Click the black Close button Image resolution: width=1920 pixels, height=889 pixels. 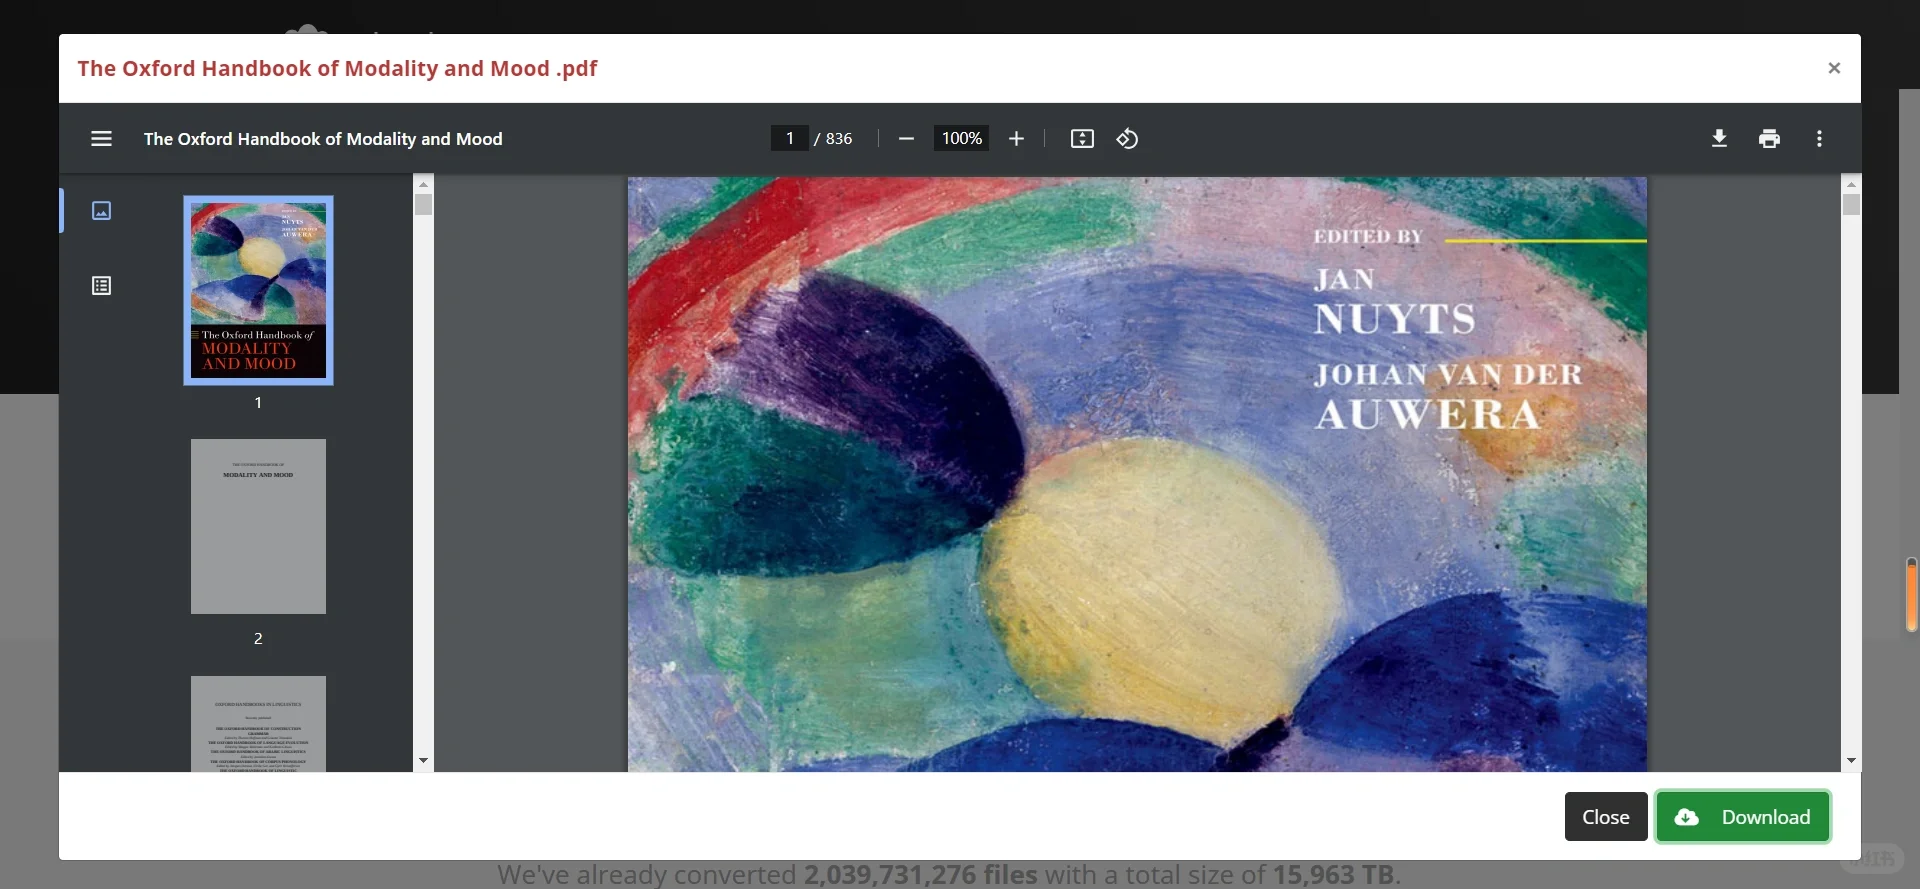pos(1606,817)
